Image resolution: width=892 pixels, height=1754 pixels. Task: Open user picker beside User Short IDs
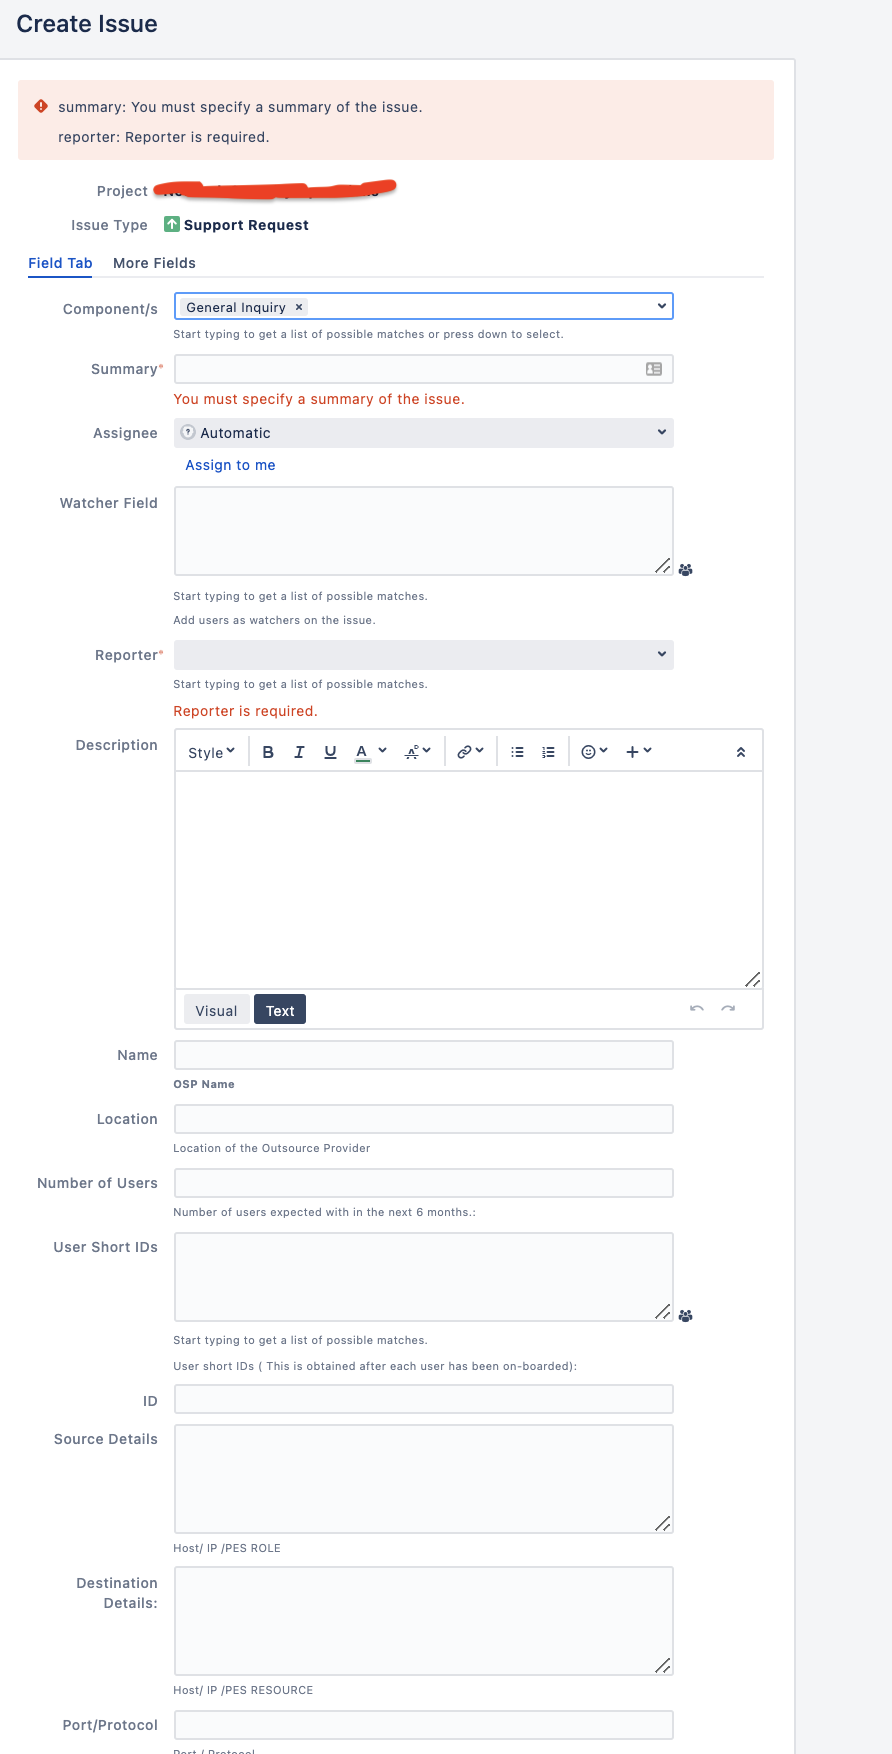tap(686, 1316)
